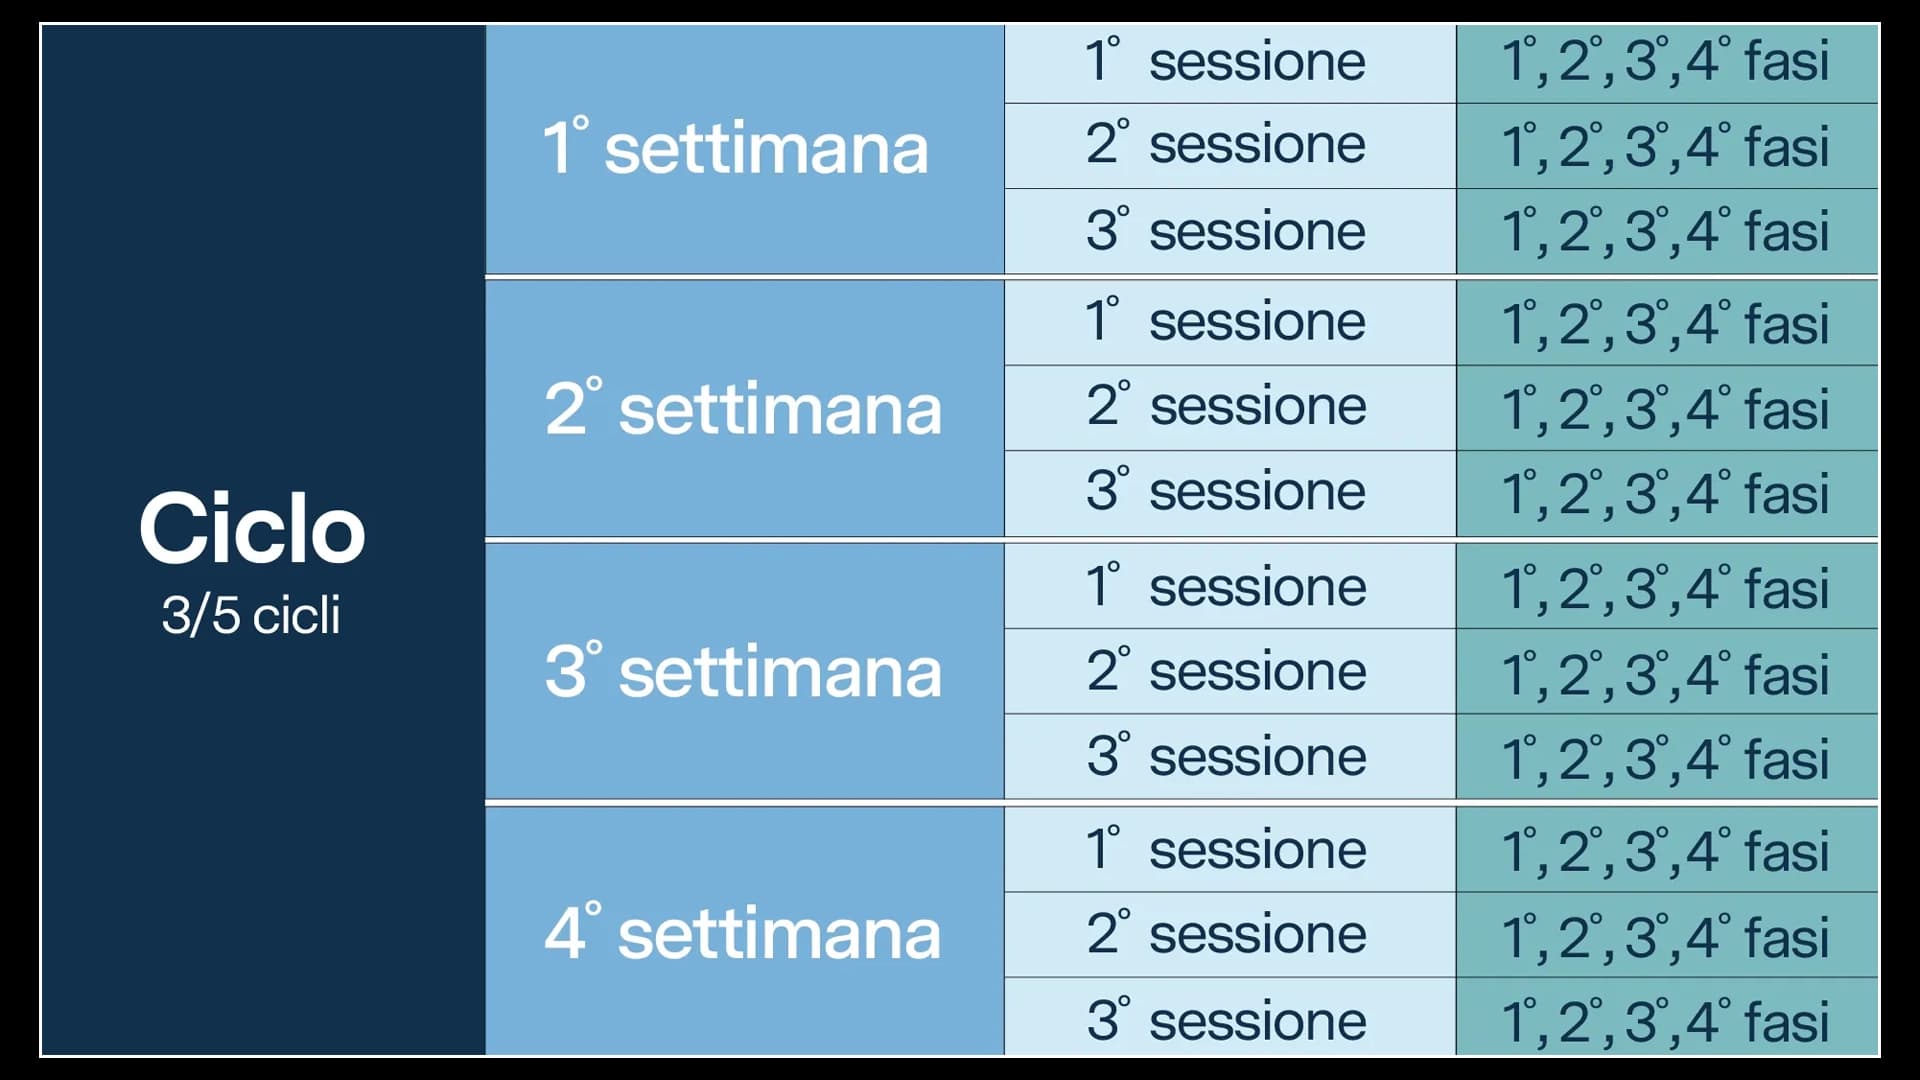1920x1080 pixels.
Task: Select fasi cell for 2° settimana's 2° sessione
Action: pyautogui.click(x=1666, y=408)
